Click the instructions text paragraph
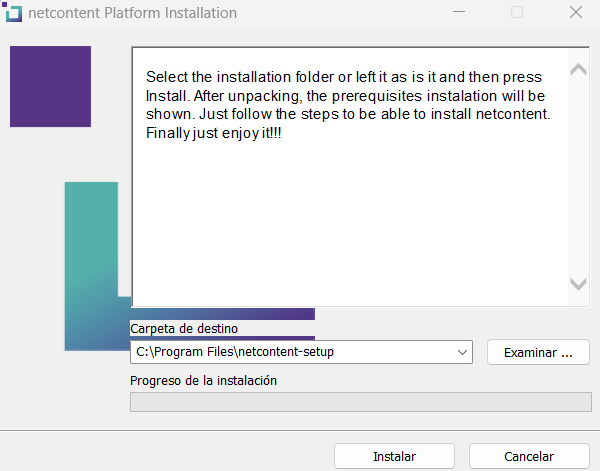The width and height of the screenshot is (600, 471). [345, 105]
